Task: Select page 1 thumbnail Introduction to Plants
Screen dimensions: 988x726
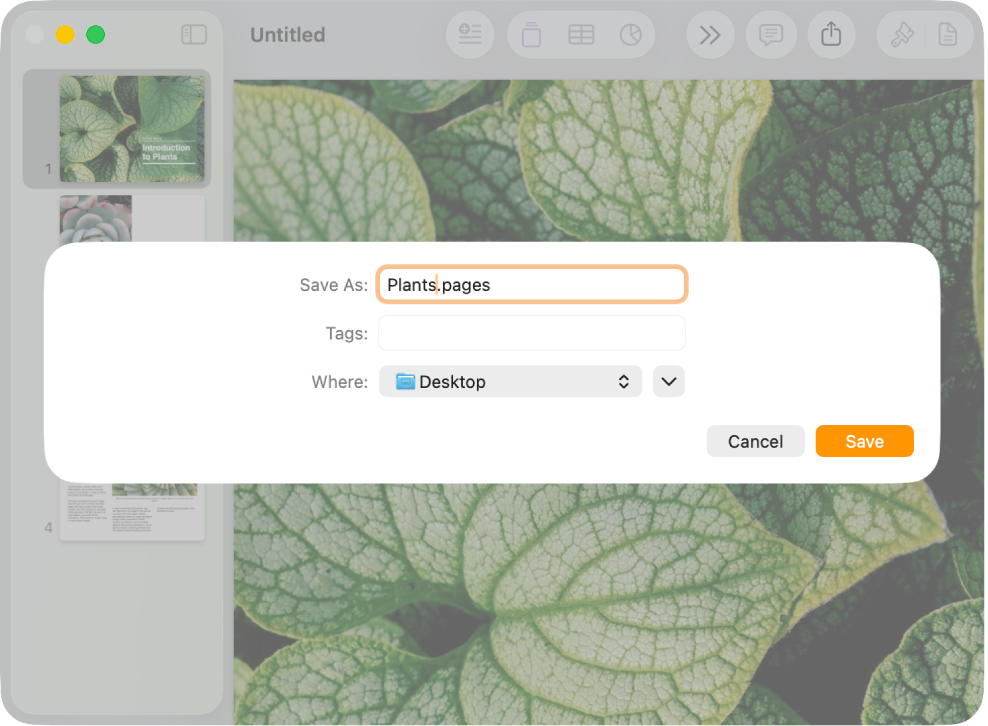Action: [132, 129]
